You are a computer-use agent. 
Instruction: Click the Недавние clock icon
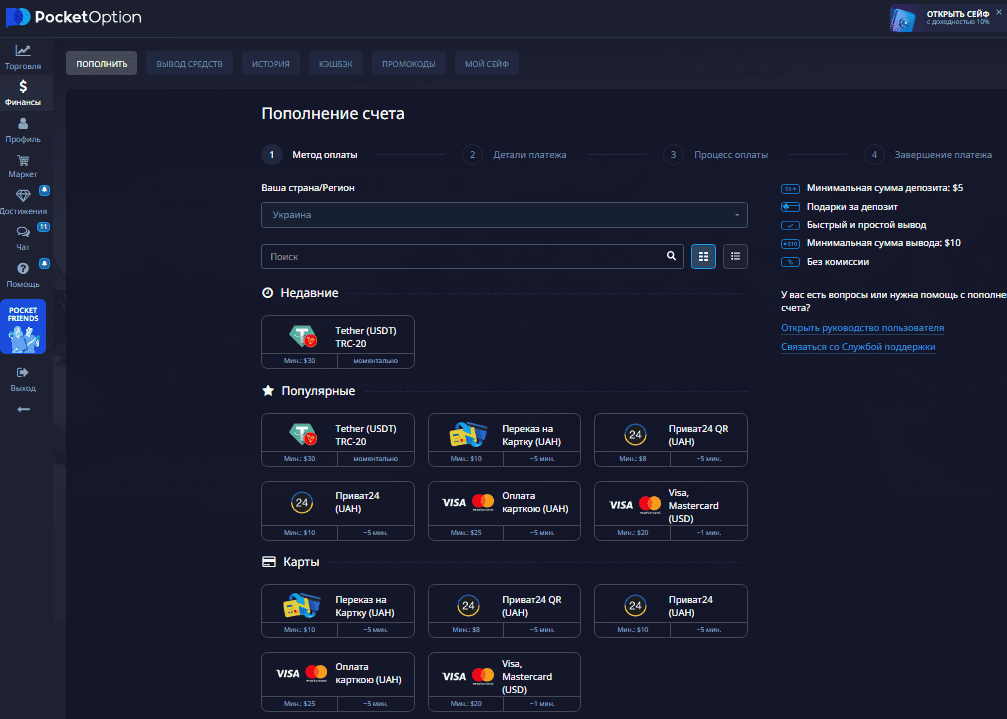click(268, 293)
